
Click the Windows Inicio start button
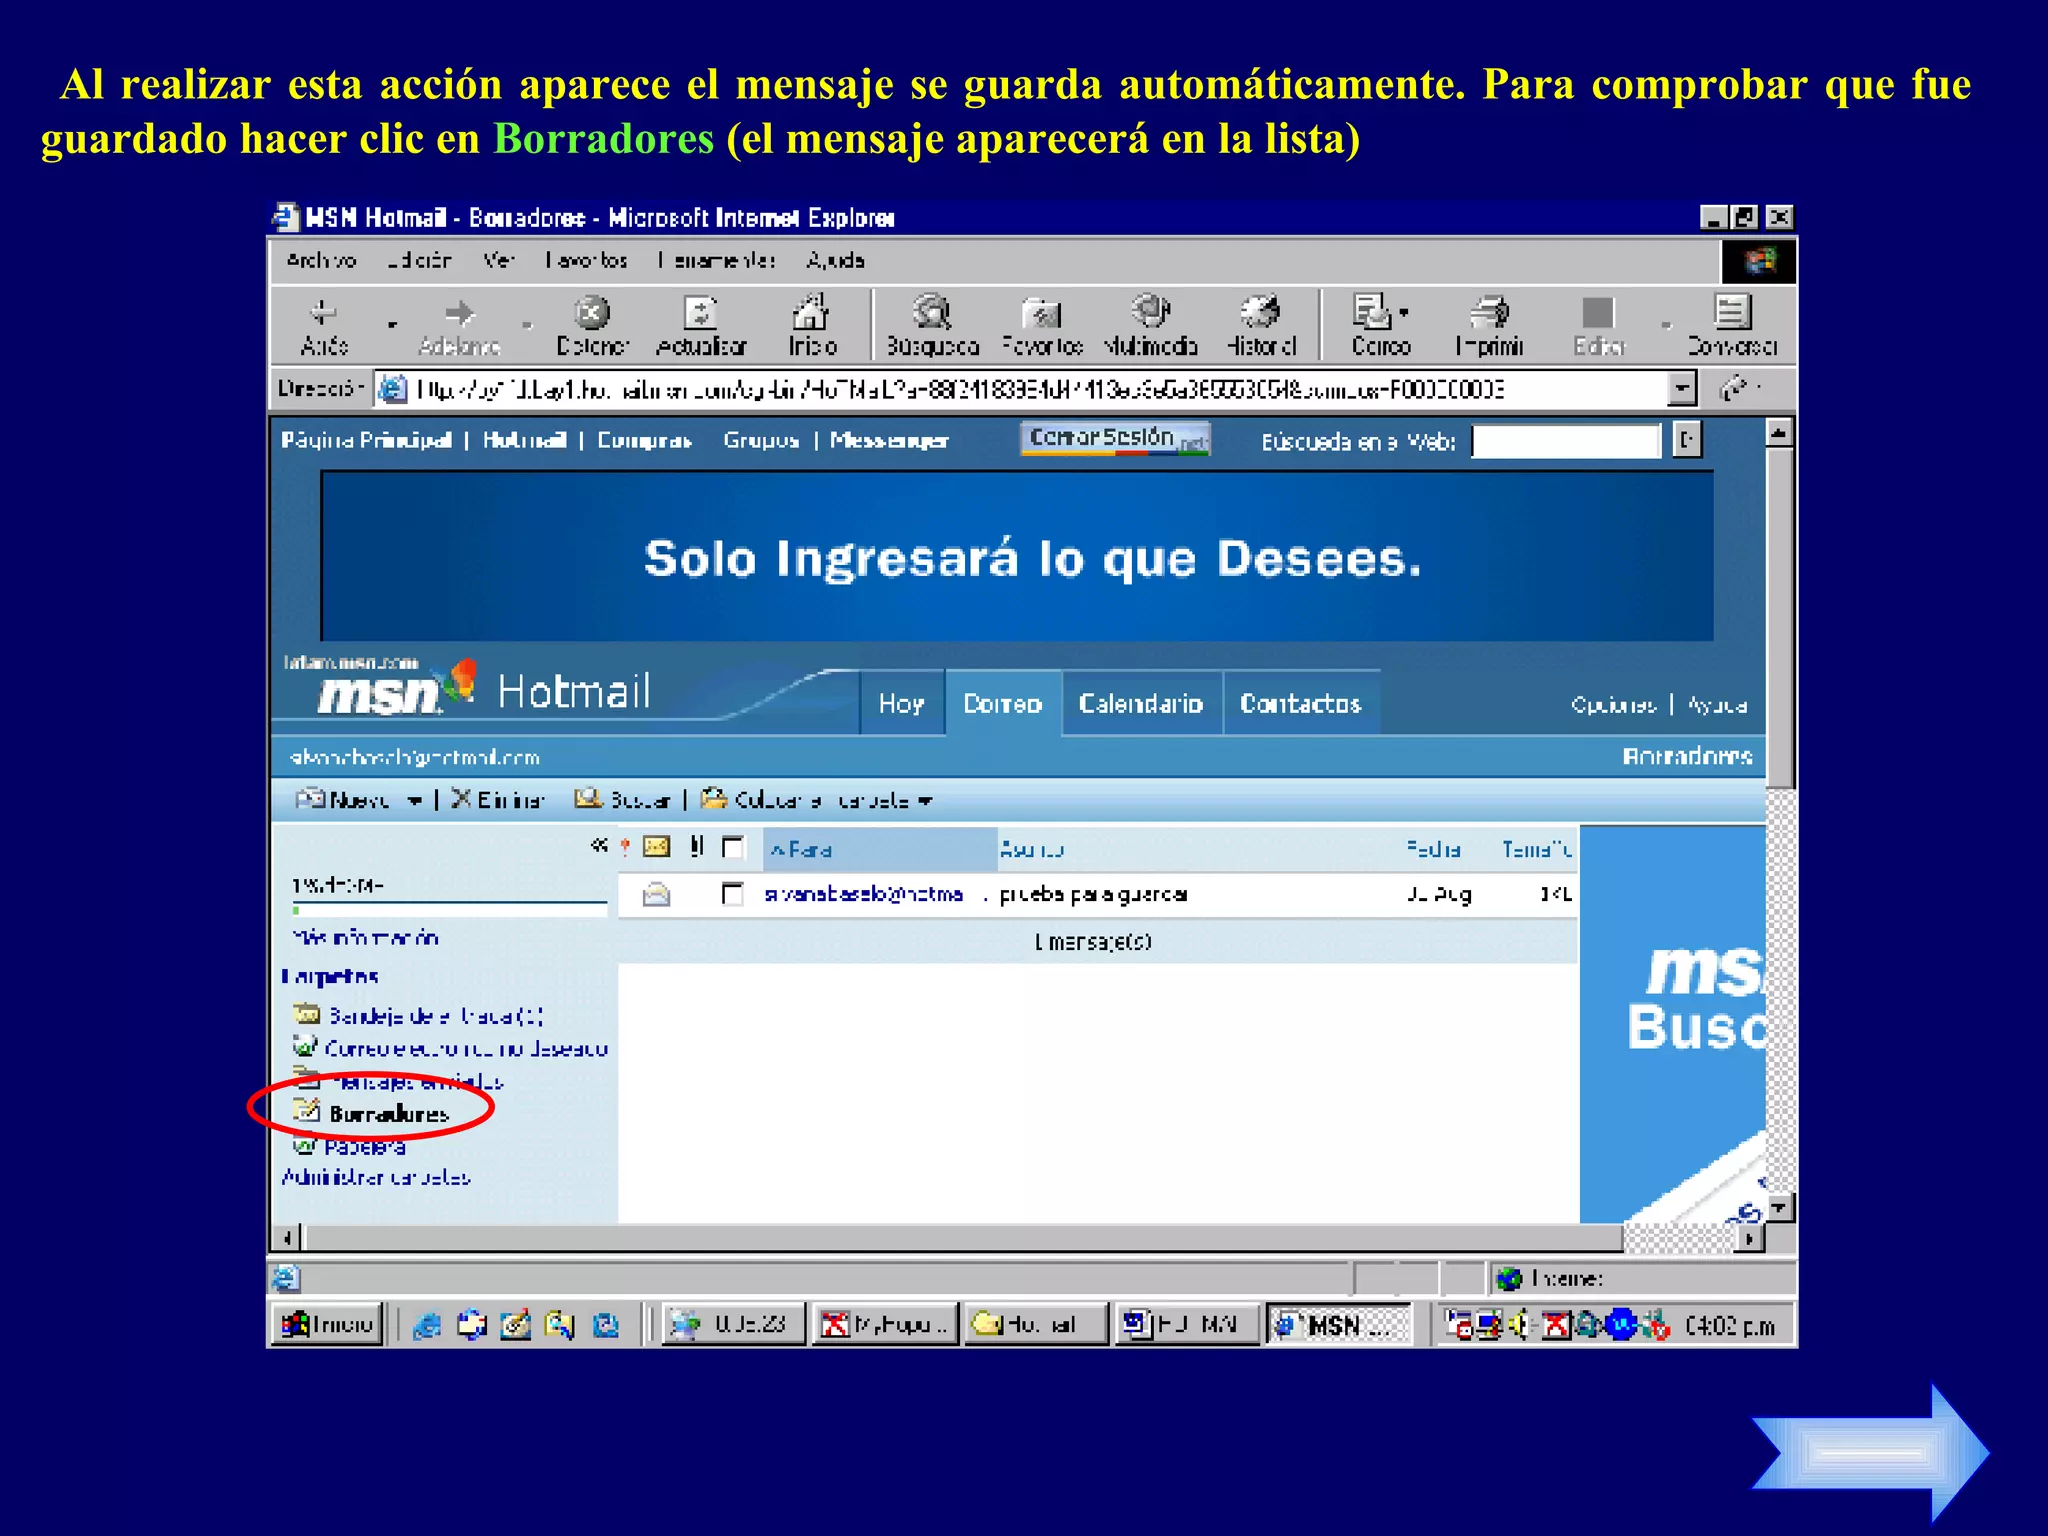(x=327, y=1325)
